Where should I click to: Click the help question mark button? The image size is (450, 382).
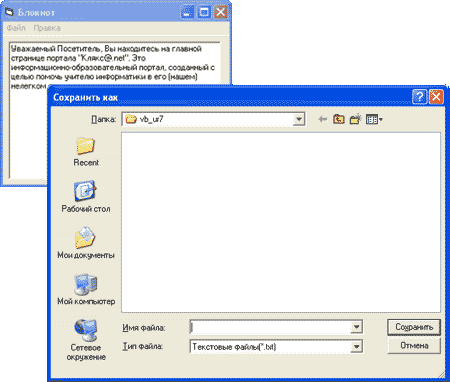coord(419,97)
